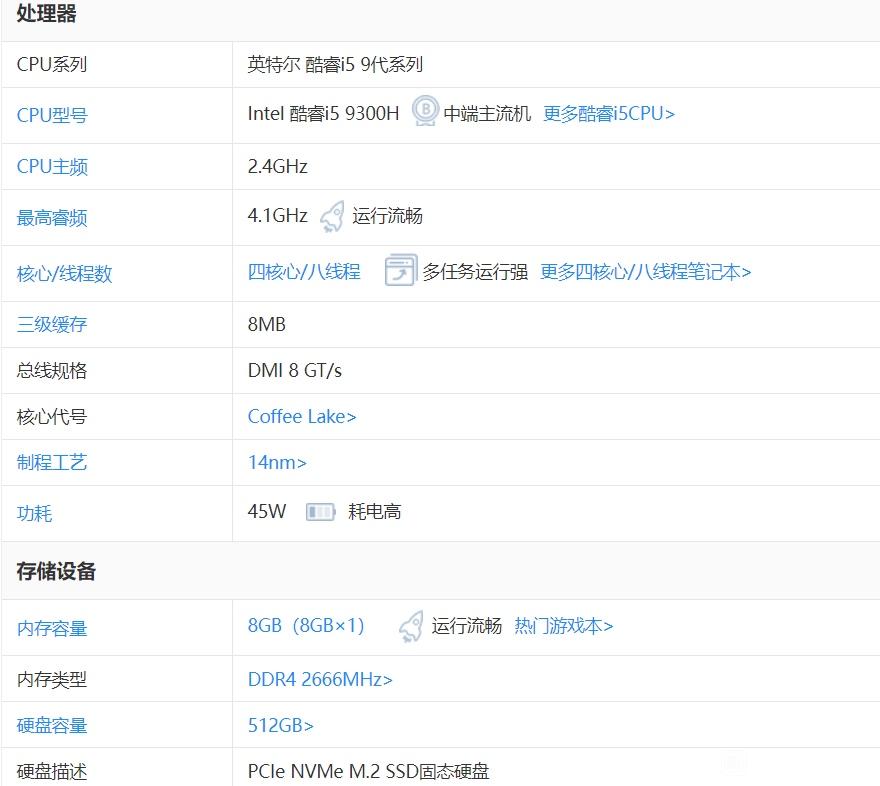Click the 45W power value
This screenshot has width=880, height=786.
[x=267, y=511]
